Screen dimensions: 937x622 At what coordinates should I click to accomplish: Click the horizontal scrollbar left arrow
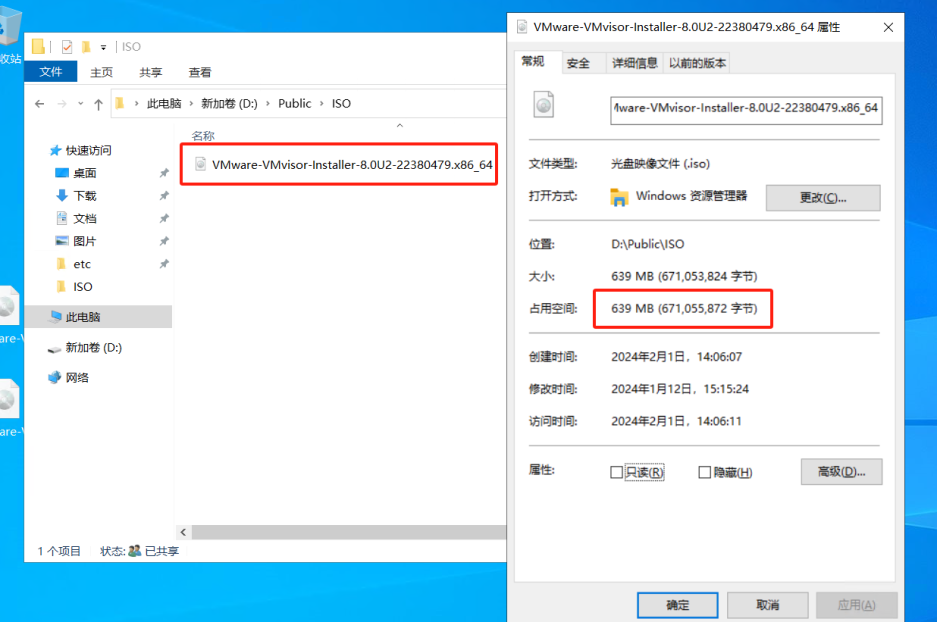click(x=183, y=532)
